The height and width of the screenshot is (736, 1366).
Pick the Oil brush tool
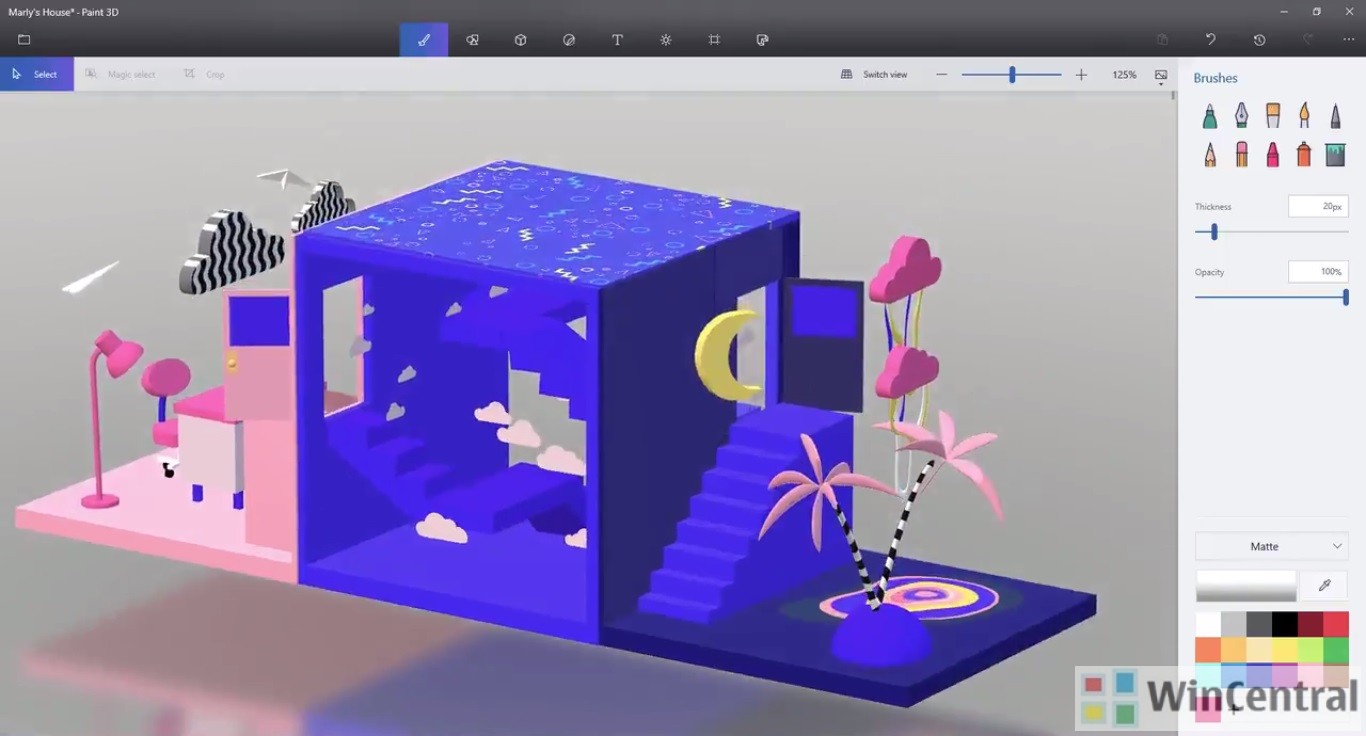click(1273, 116)
